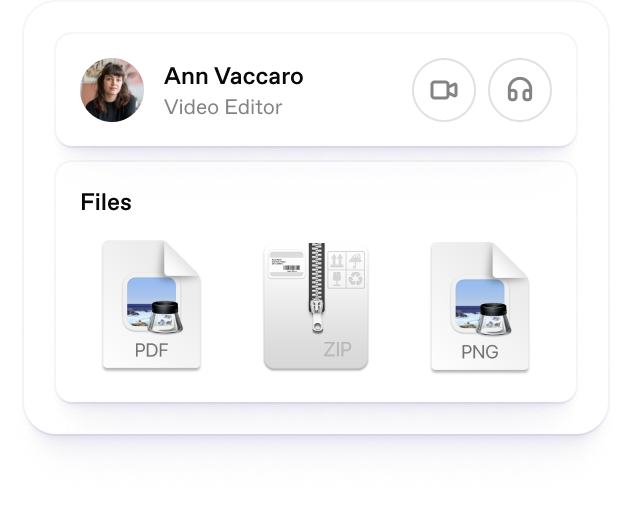
Task: Click the ZIP label text
Action: click(x=337, y=349)
